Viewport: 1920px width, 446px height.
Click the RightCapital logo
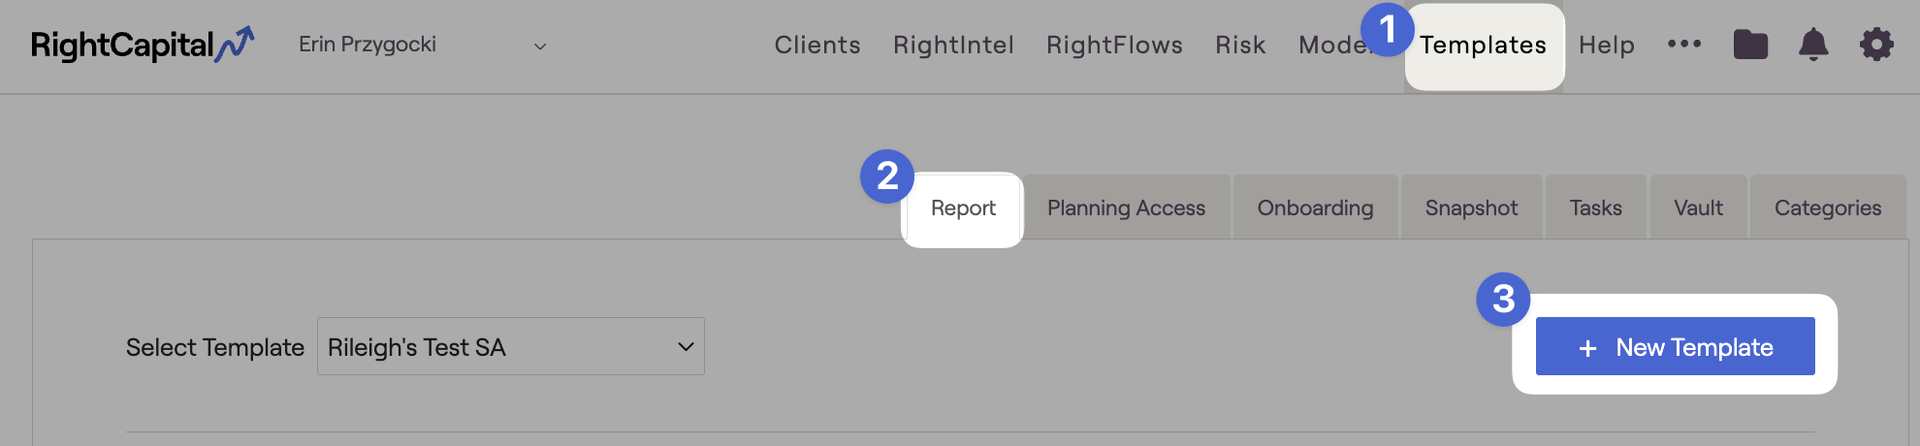click(142, 45)
